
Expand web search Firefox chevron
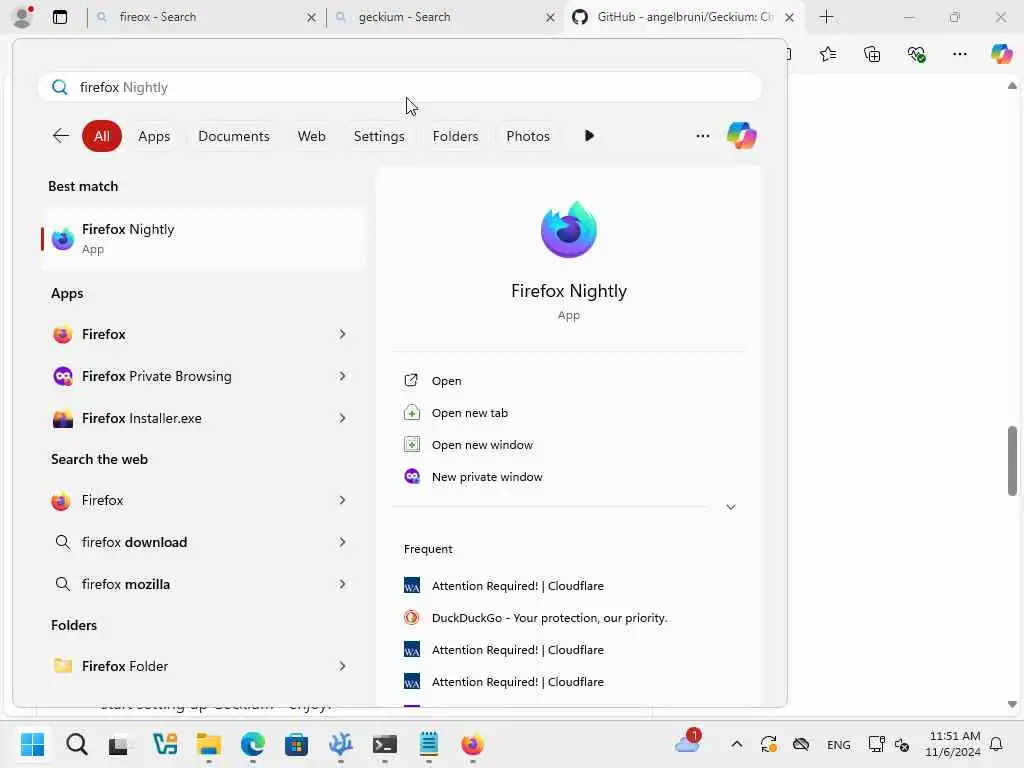coord(342,500)
